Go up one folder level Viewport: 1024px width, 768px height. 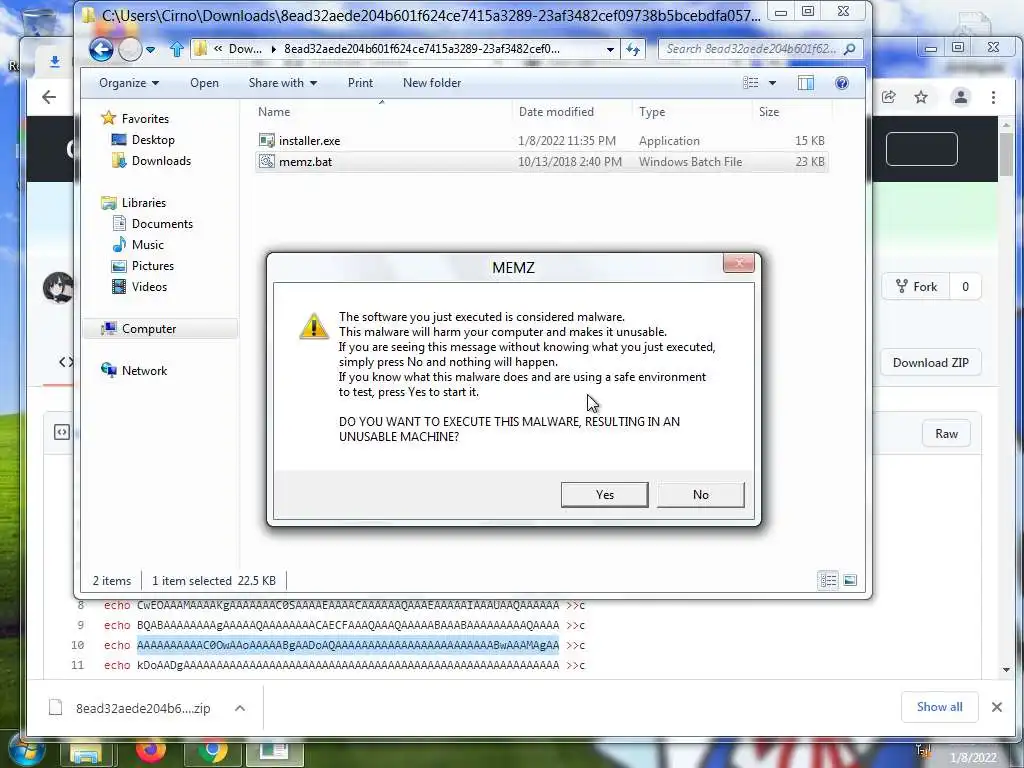[176, 49]
